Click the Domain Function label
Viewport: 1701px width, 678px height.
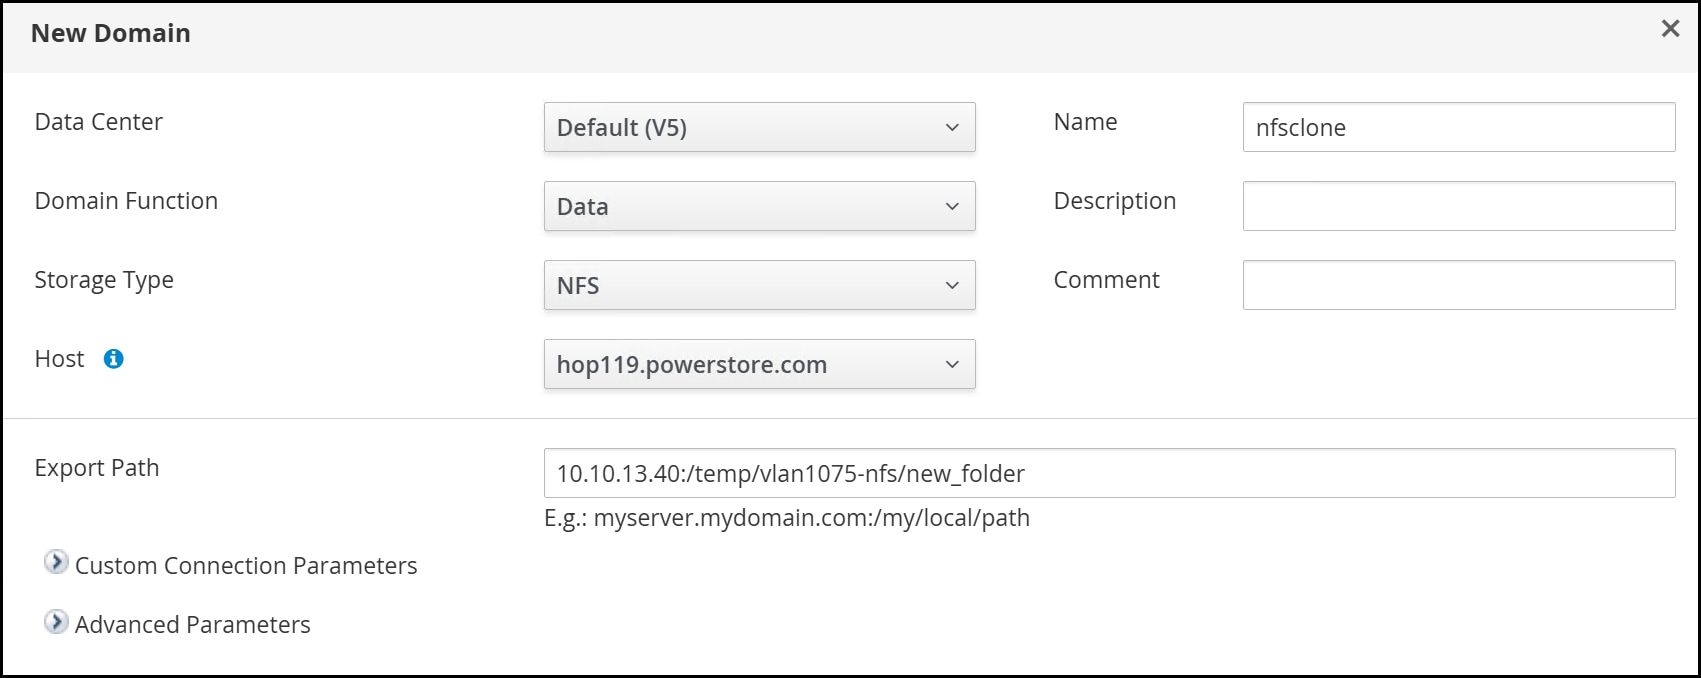126,201
